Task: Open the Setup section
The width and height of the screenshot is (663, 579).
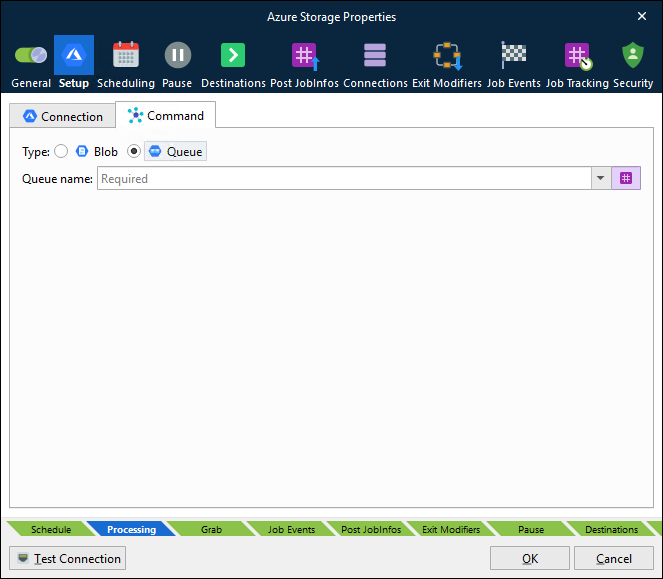Action: pyautogui.click(x=74, y=63)
